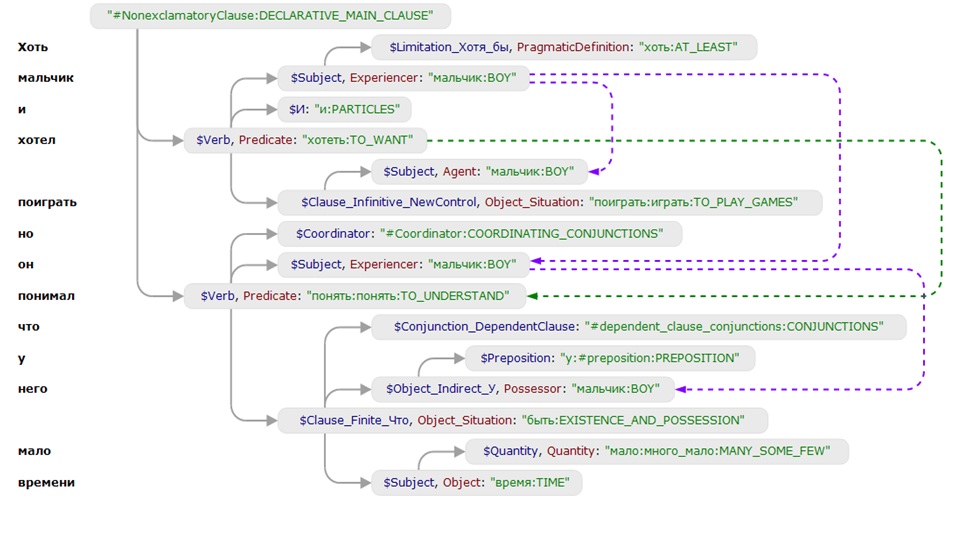This screenshot has height=533, width=953.
Task: Select the хотеть:TO_WANT predicate node
Action: click(x=305, y=140)
